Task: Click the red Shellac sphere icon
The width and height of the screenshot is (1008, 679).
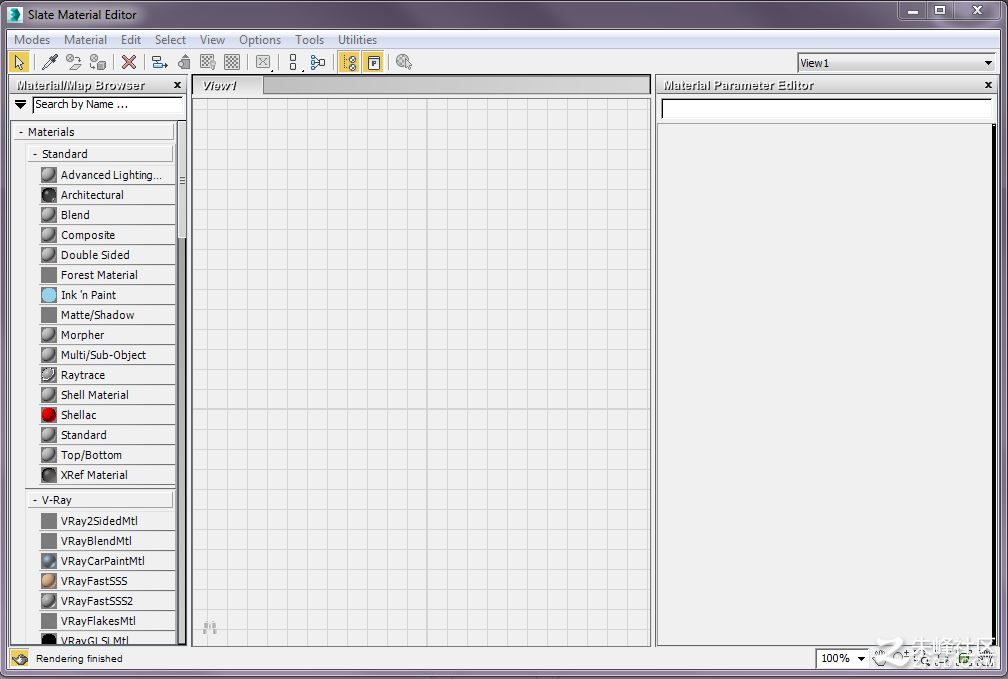Action: pyautogui.click(x=49, y=415)
